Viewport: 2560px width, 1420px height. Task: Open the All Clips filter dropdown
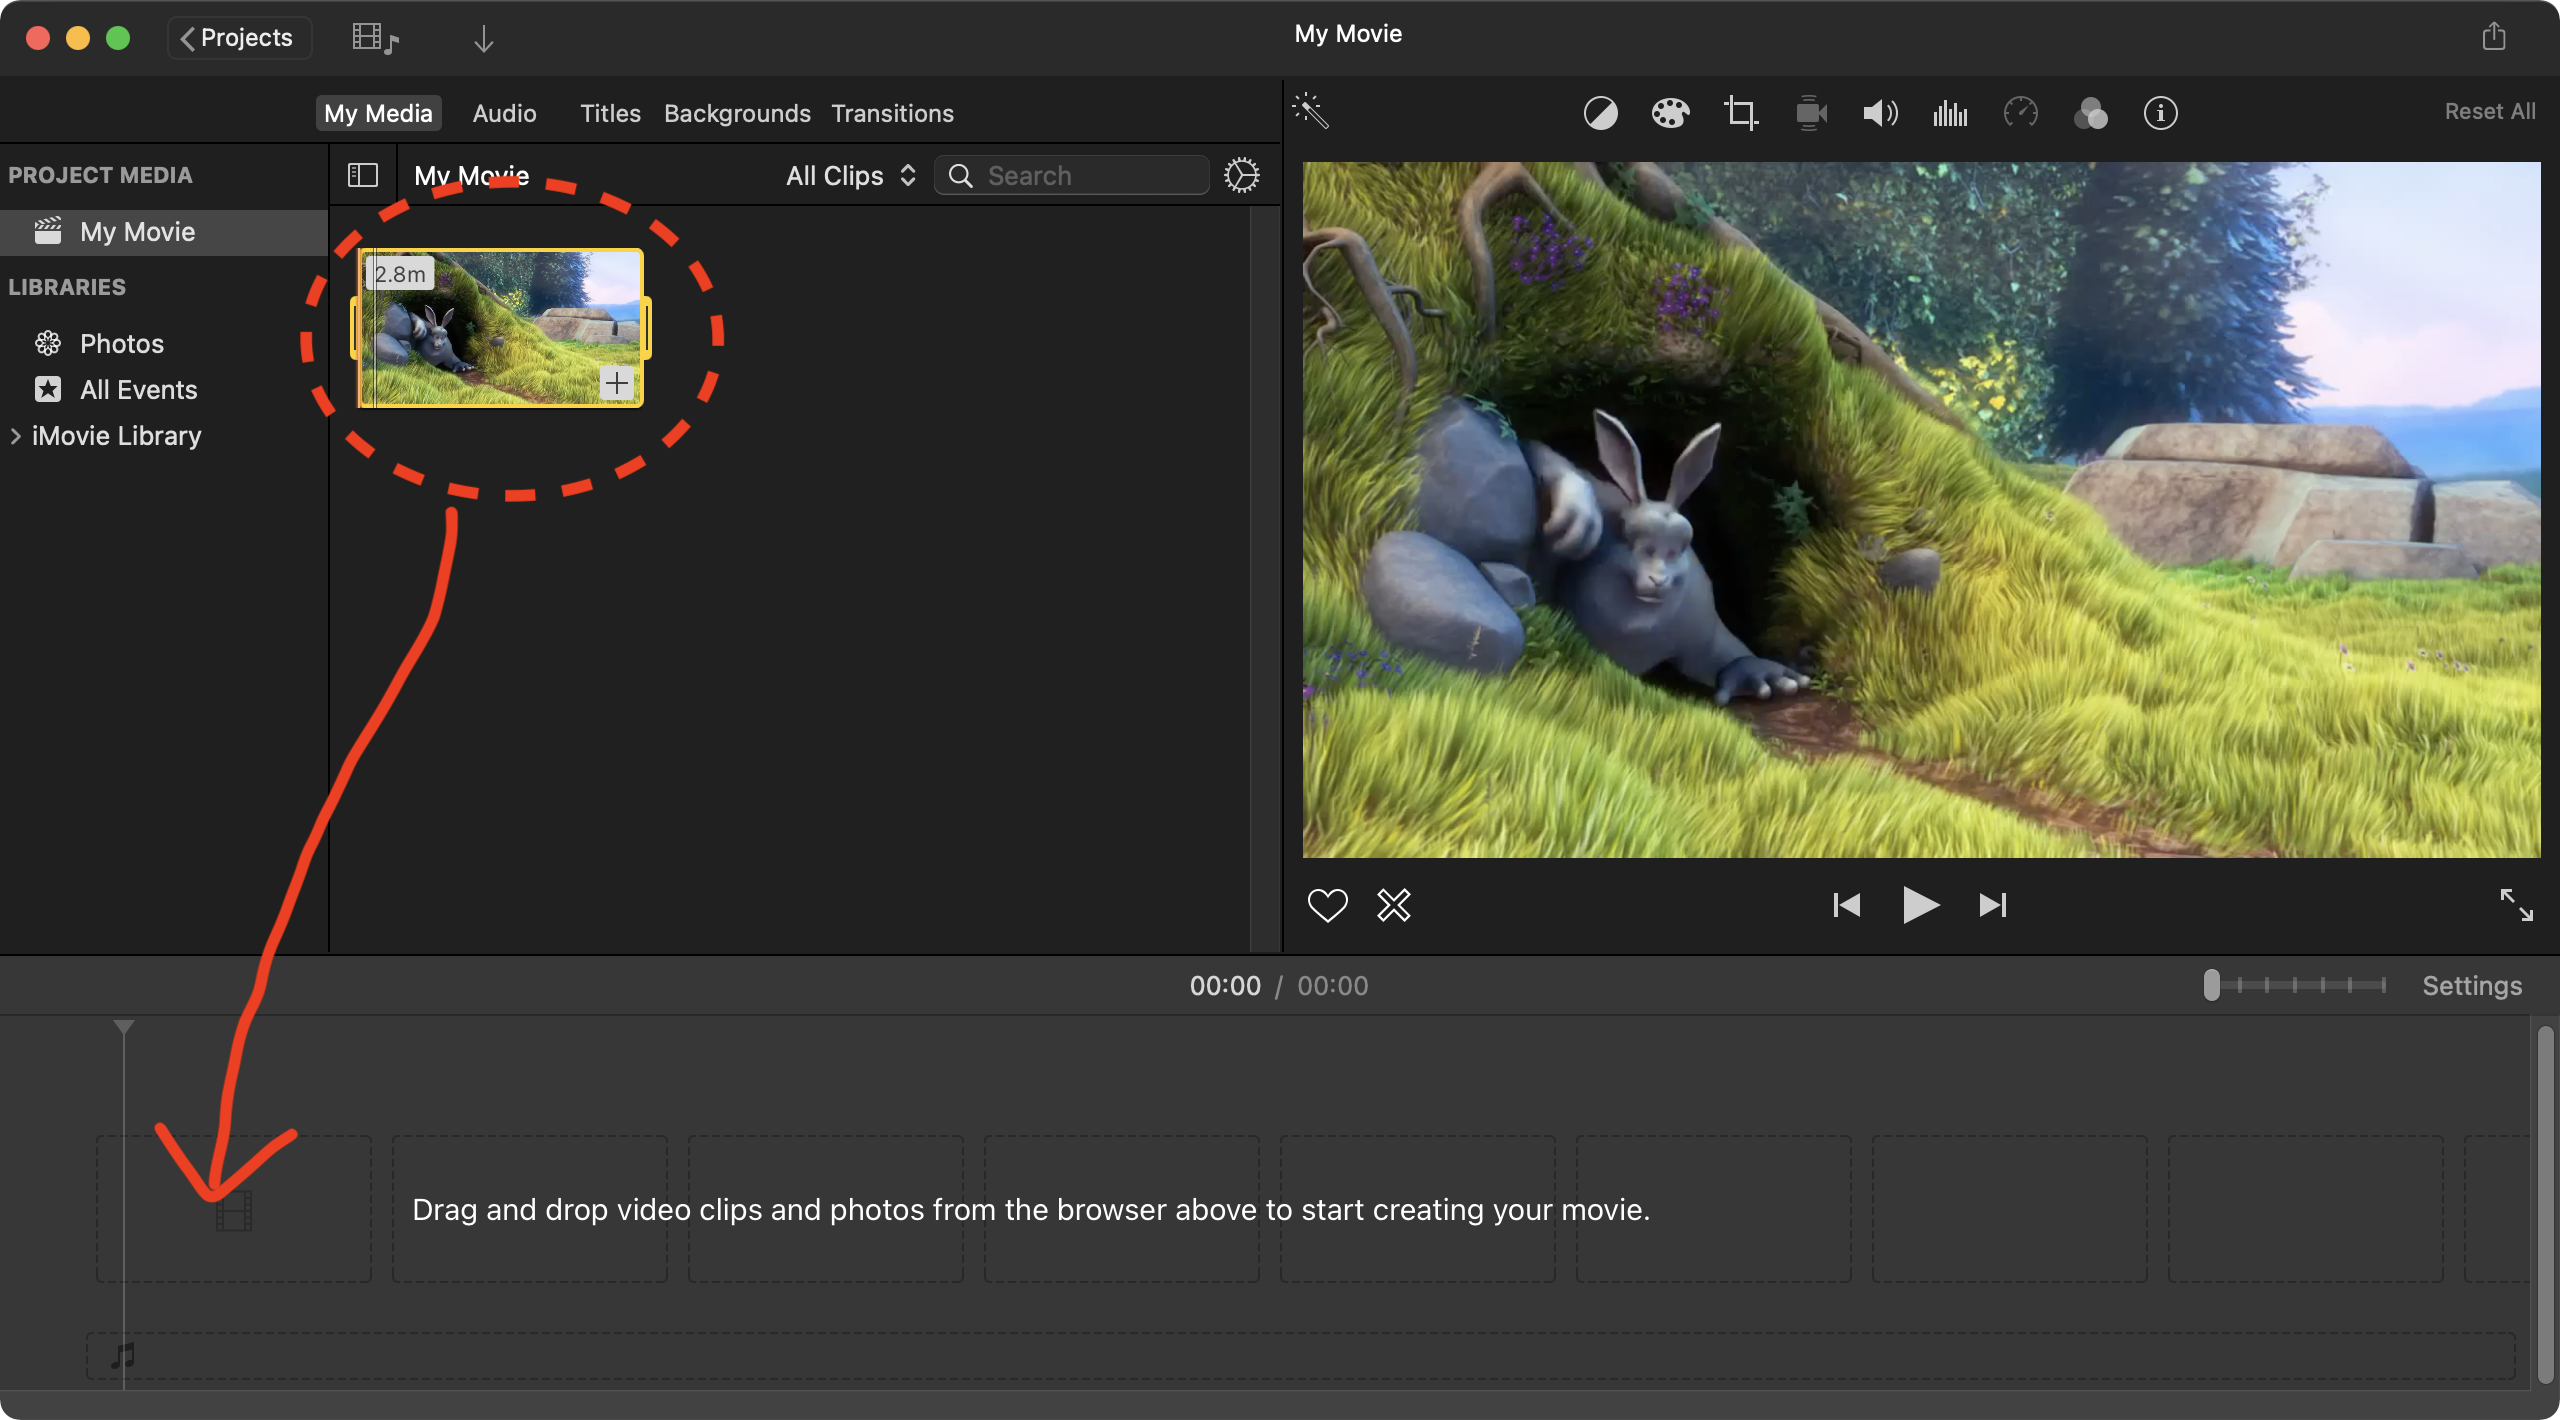850,176
